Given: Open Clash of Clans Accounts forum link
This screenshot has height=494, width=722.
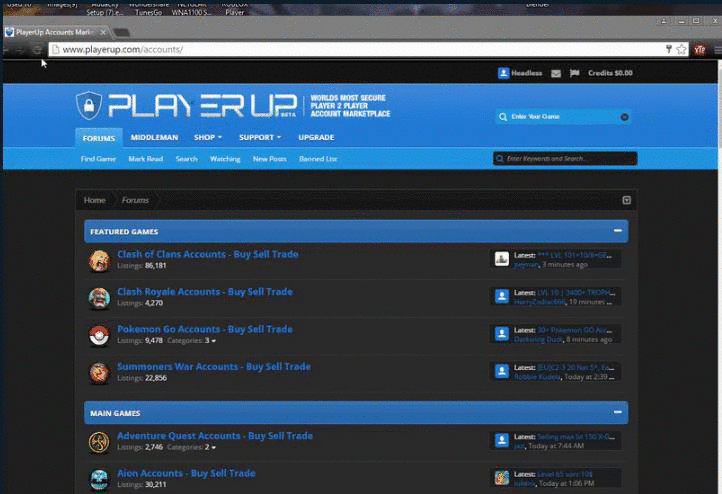Looking at the screenshot, I should (x=208, y=254).
